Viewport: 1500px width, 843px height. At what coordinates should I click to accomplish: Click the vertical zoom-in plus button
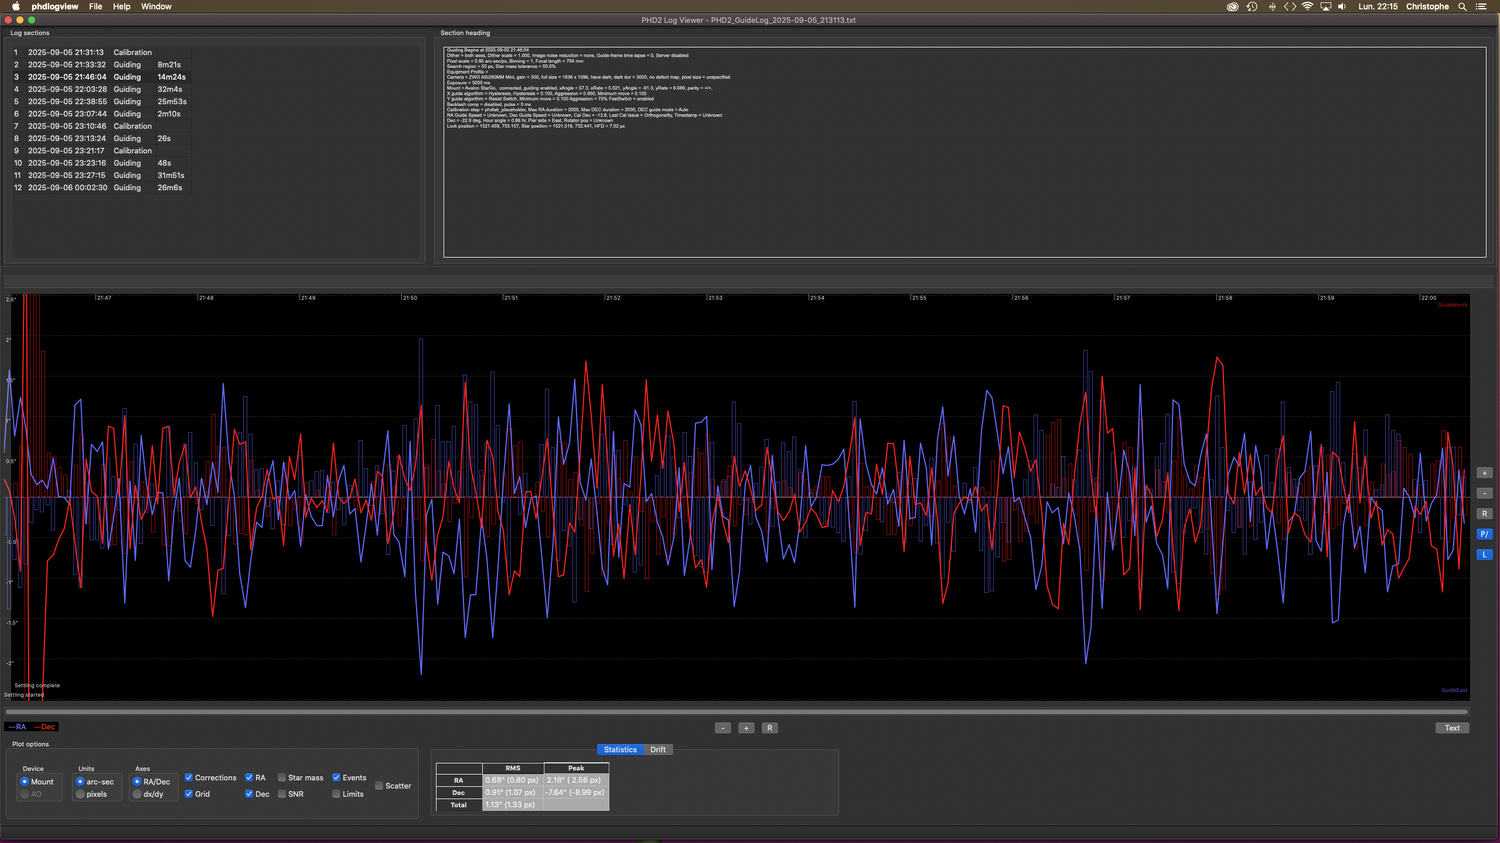tap(1484, 473)
